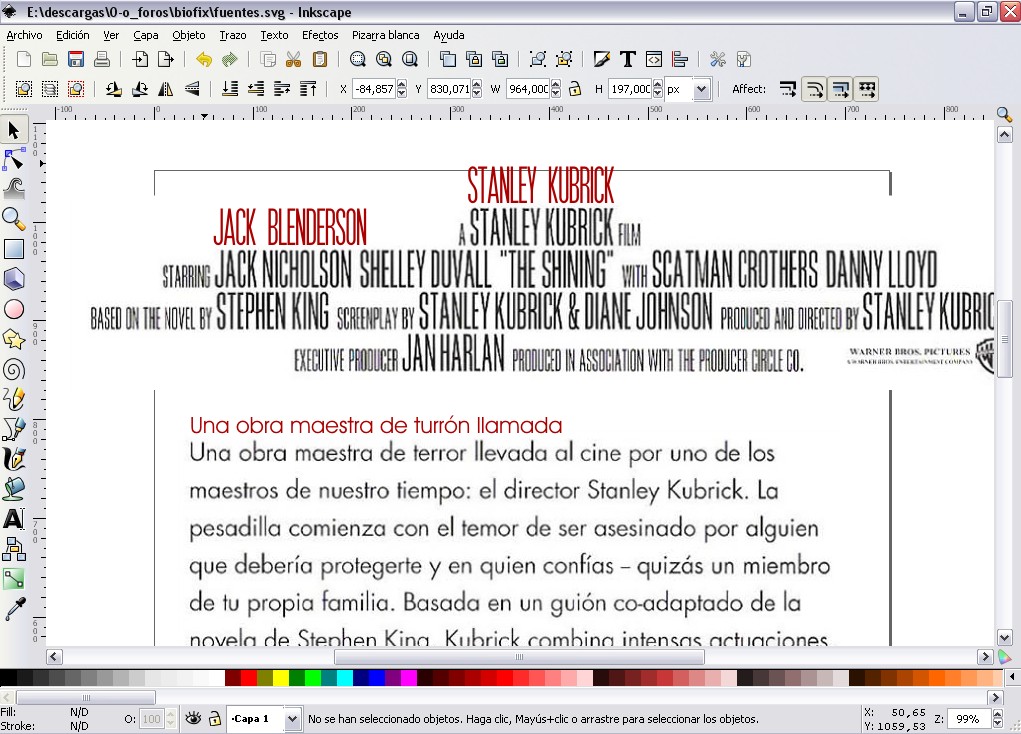
Task: Paste from clipboard icon
Action: click(x=320, y=59)
